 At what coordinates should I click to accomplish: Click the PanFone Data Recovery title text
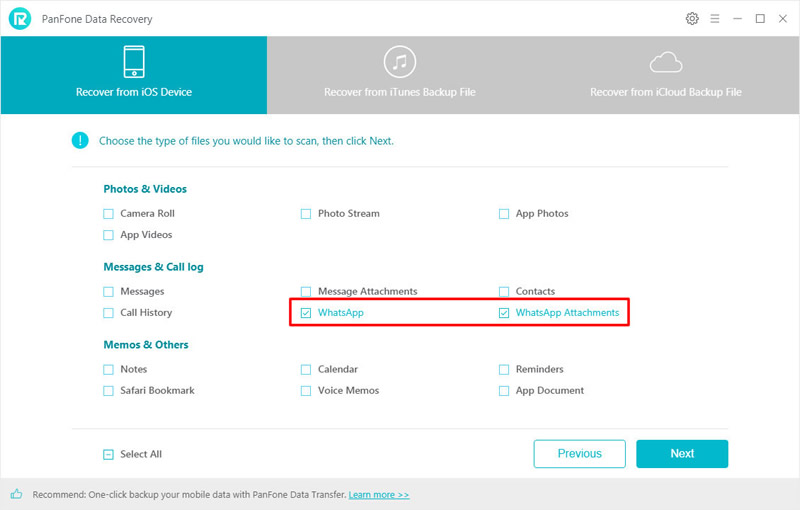97,19
